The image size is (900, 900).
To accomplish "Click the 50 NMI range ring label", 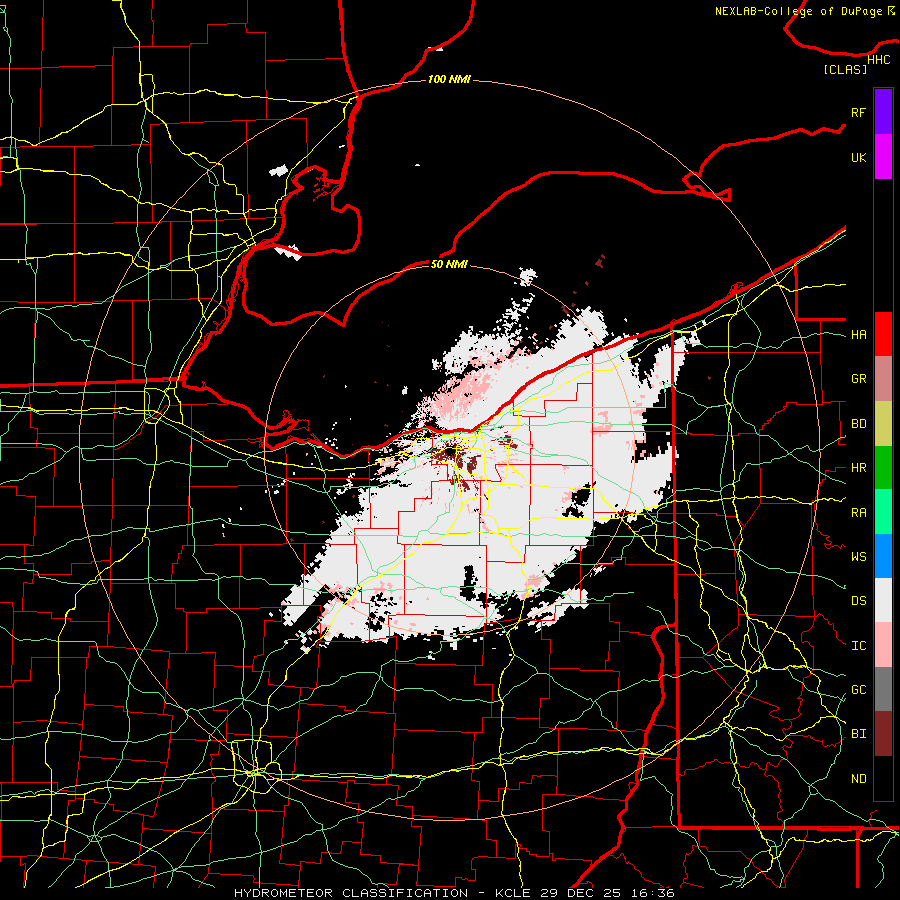I will [449, 264].
